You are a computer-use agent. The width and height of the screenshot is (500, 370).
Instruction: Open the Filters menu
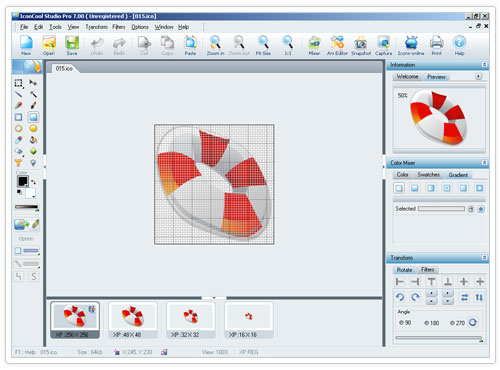click(x=119, y=27)
